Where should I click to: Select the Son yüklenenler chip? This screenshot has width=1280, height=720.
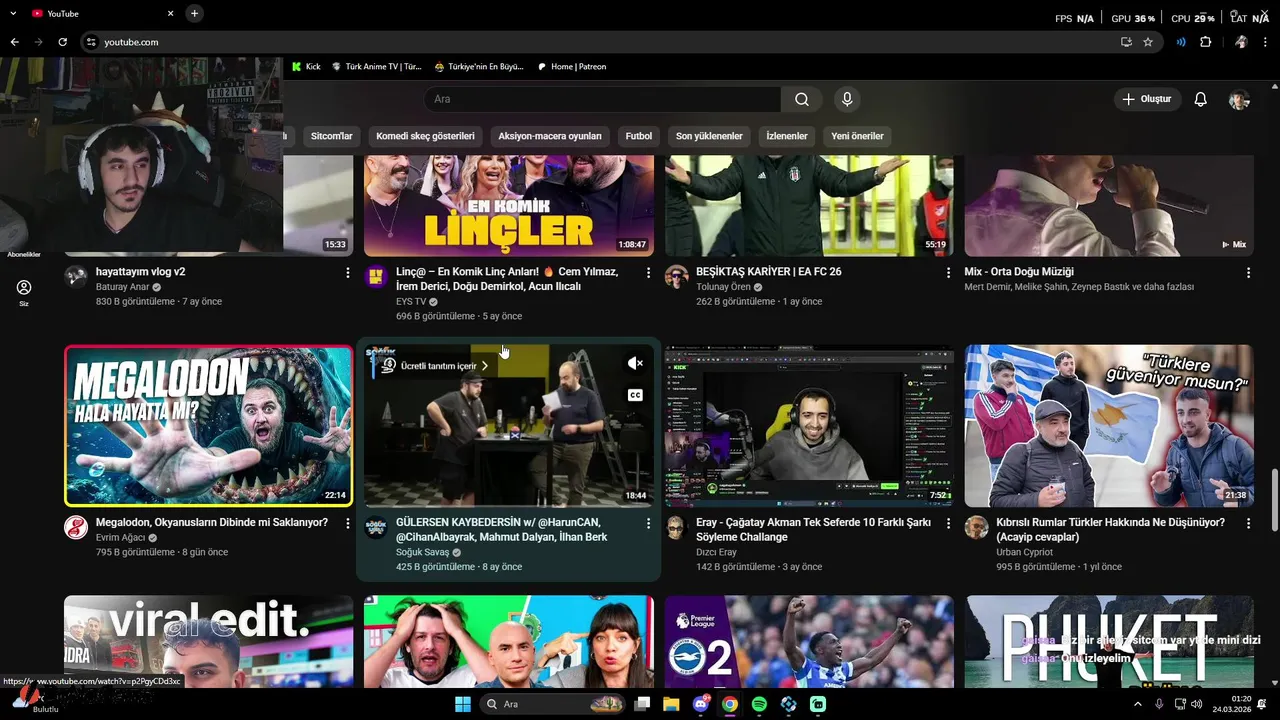coord(709,136)
